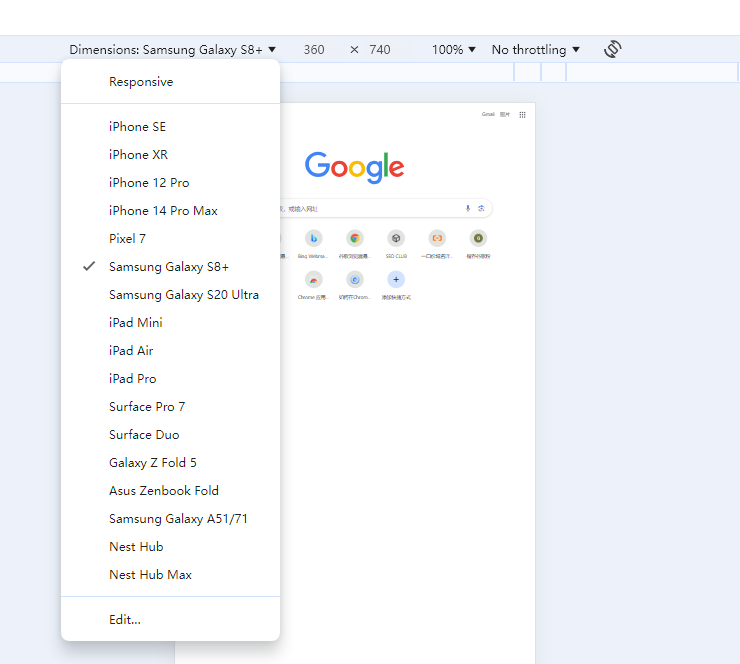The width and height of the screenshot is (740, 664).
Task: Open the images link beside Gmail
Action: pos(505,114)
